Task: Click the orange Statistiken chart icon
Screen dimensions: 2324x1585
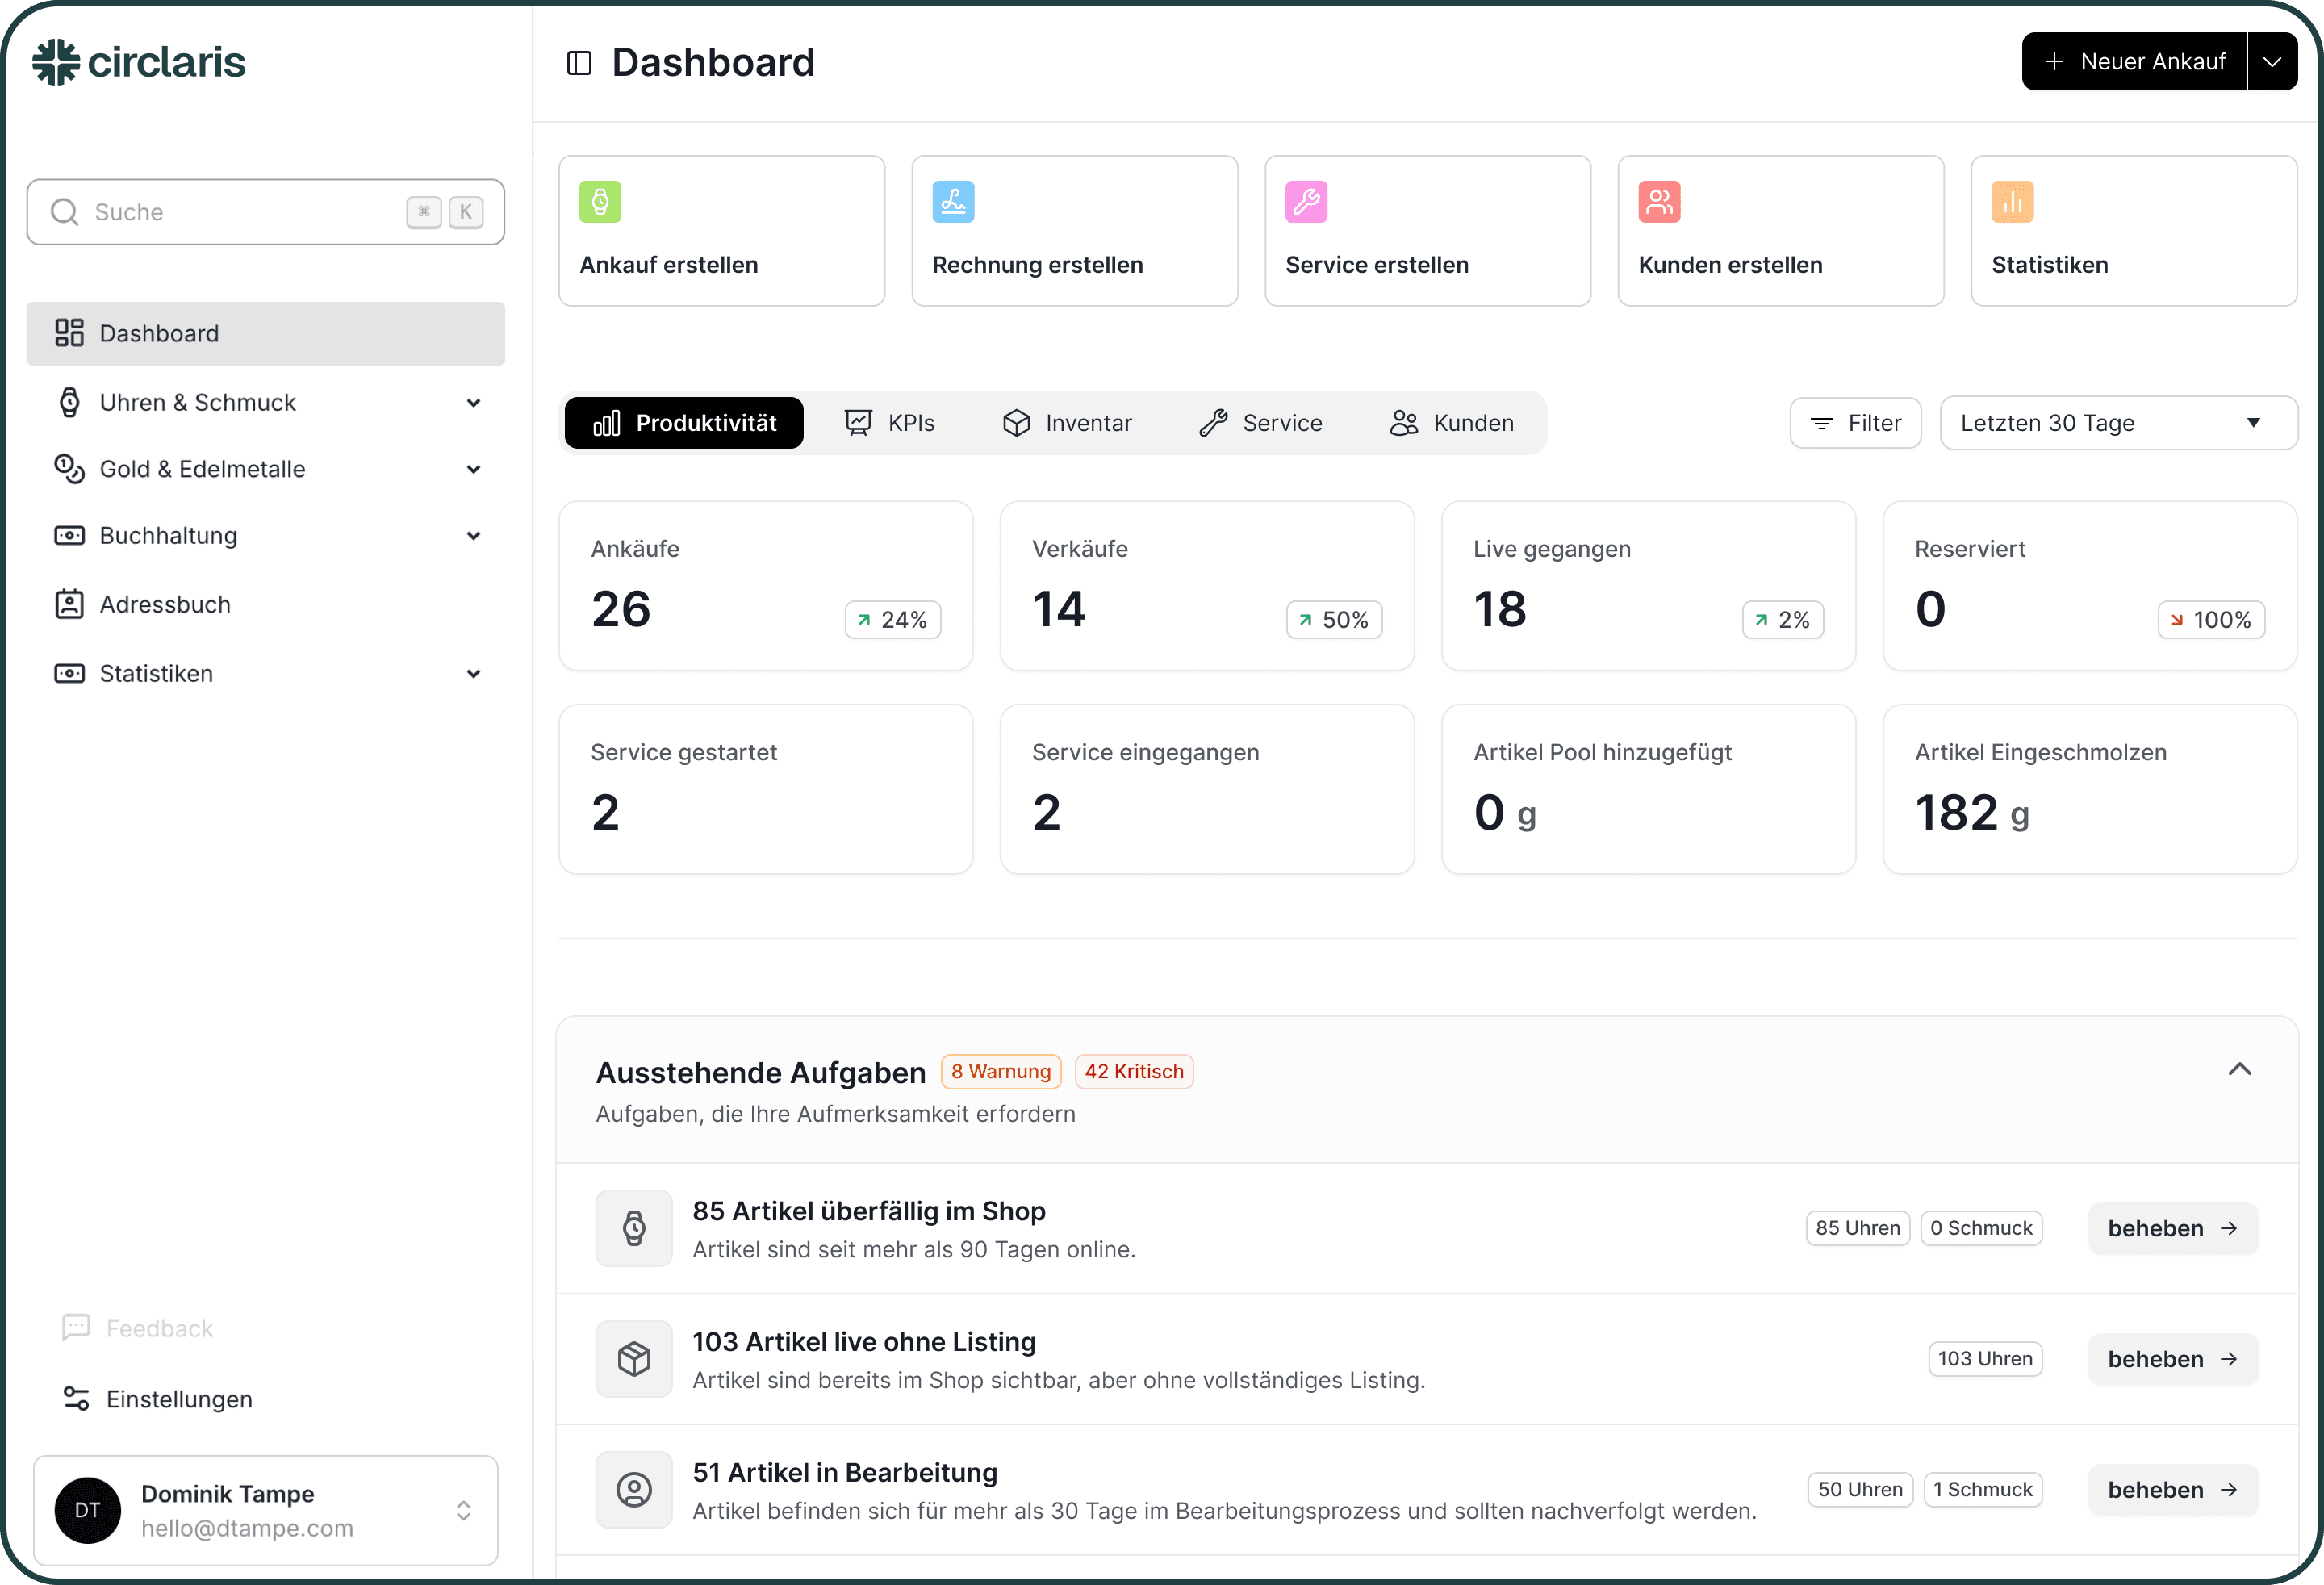Action: coord(2012,202)
